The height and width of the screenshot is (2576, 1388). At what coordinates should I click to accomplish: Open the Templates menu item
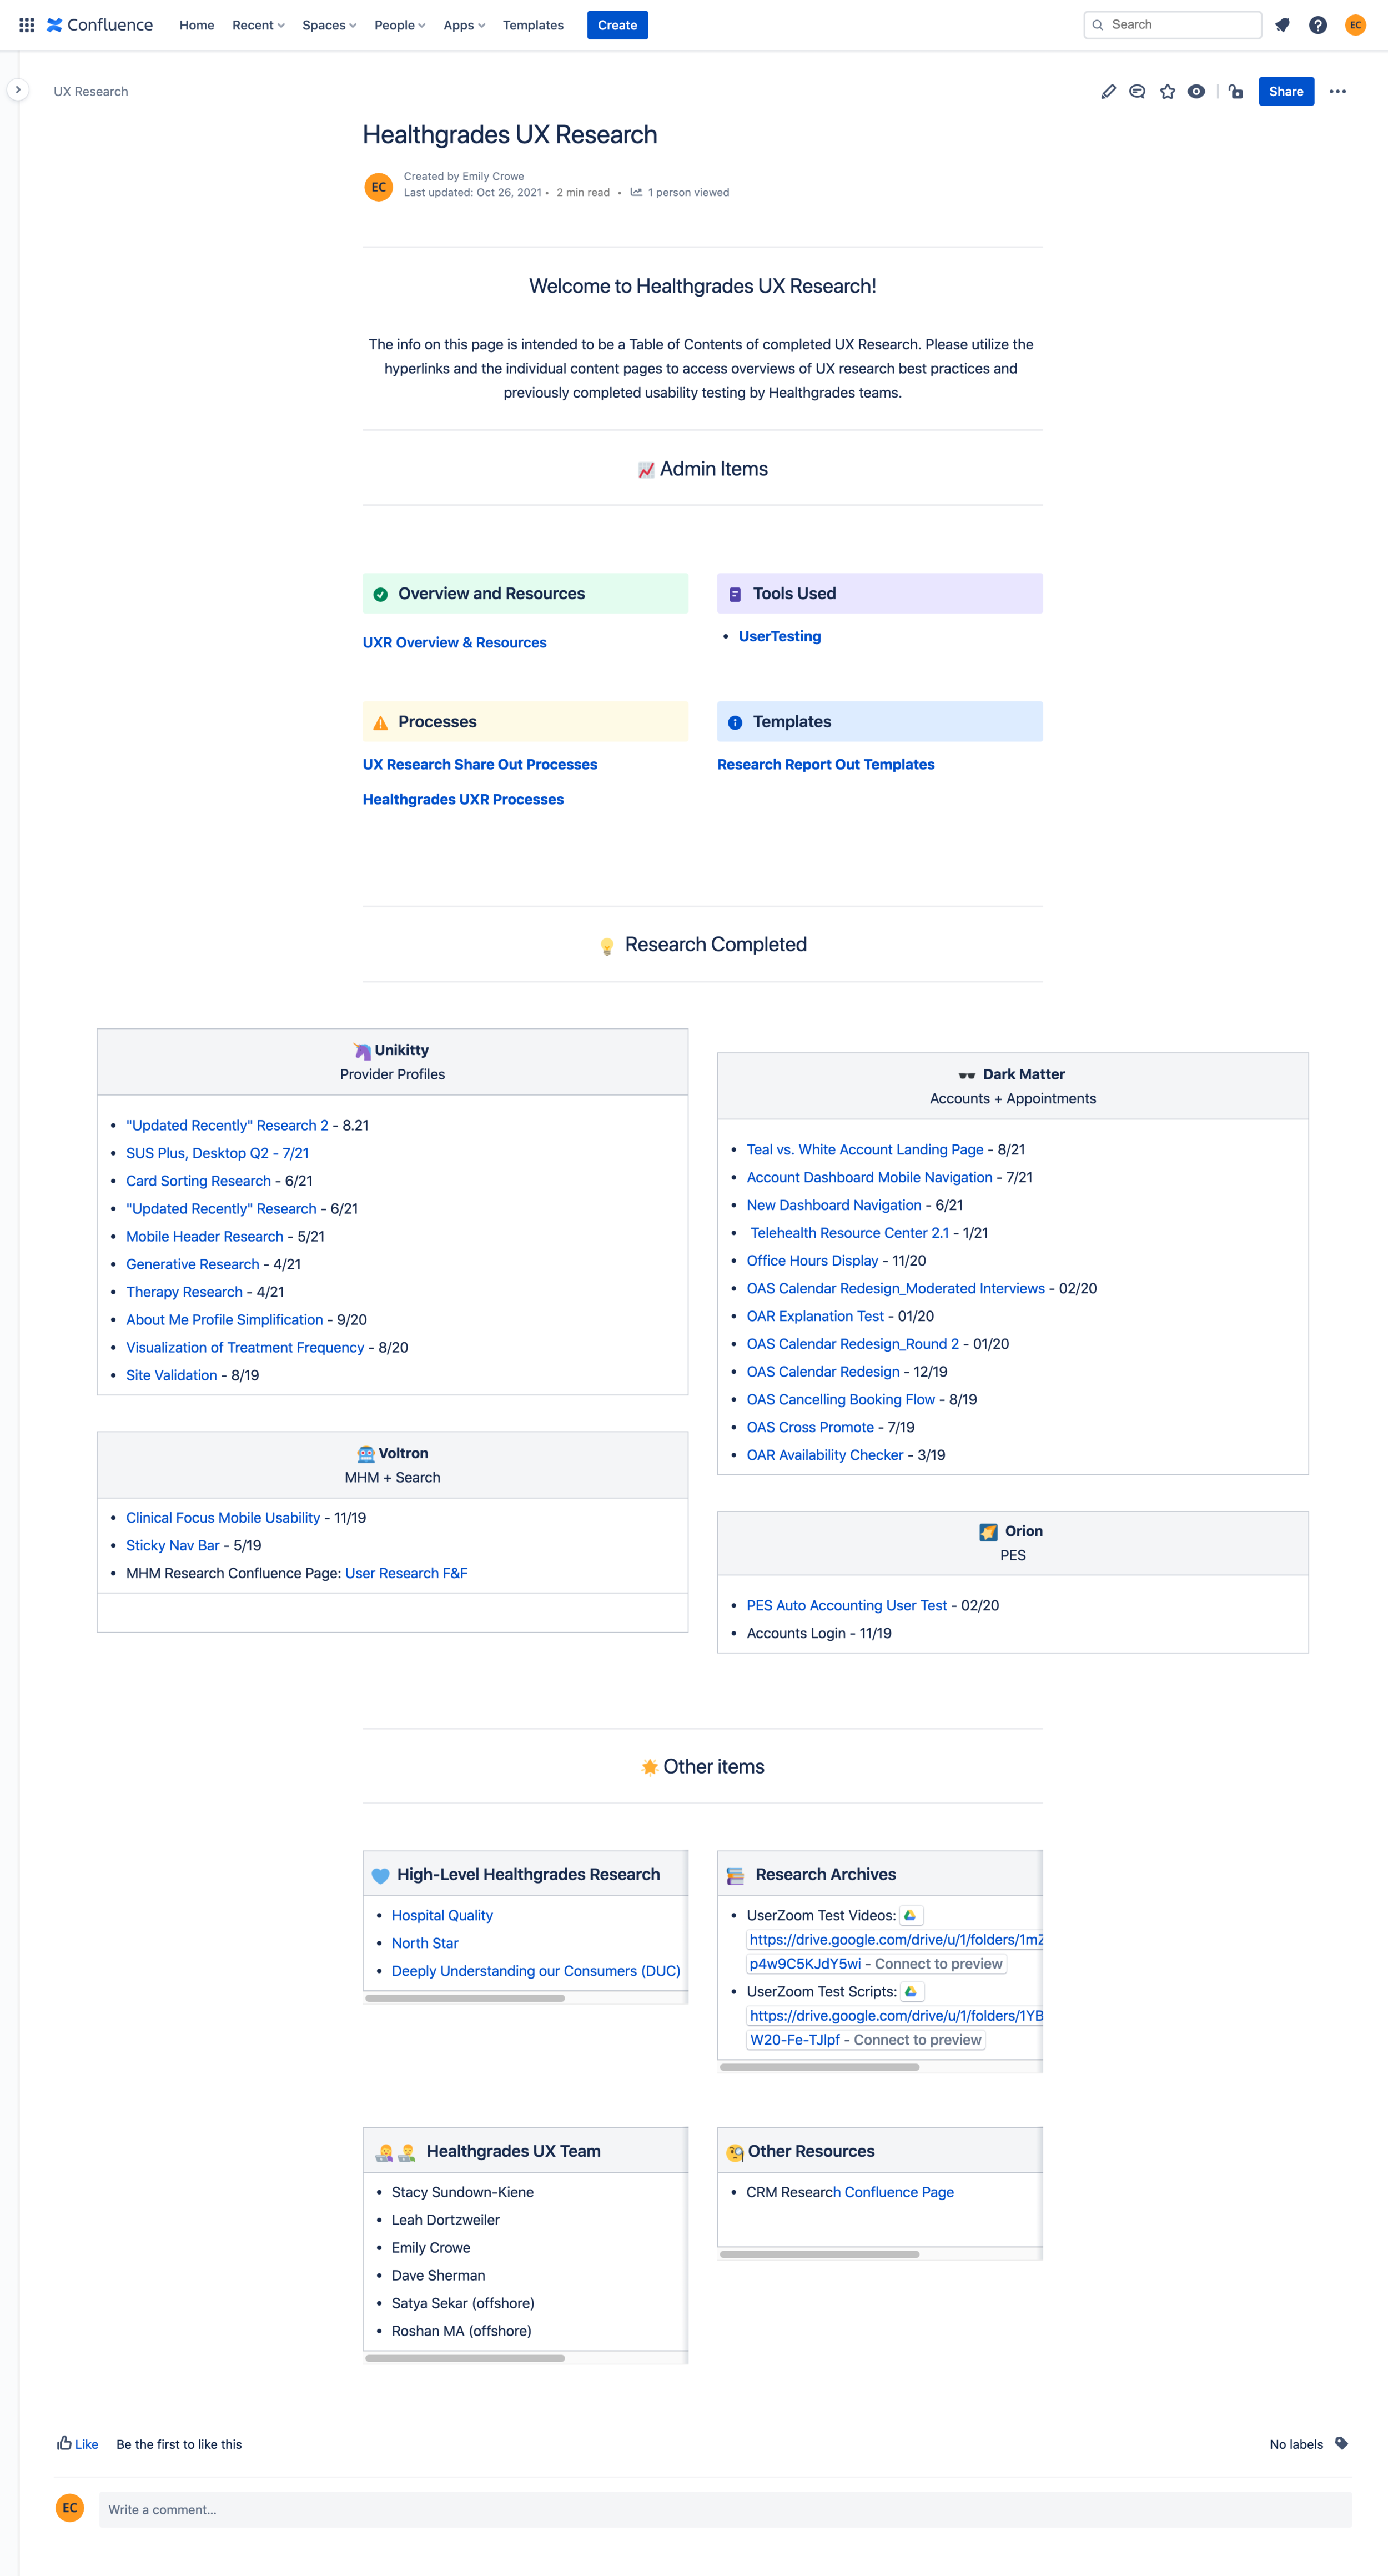point(533,25)
